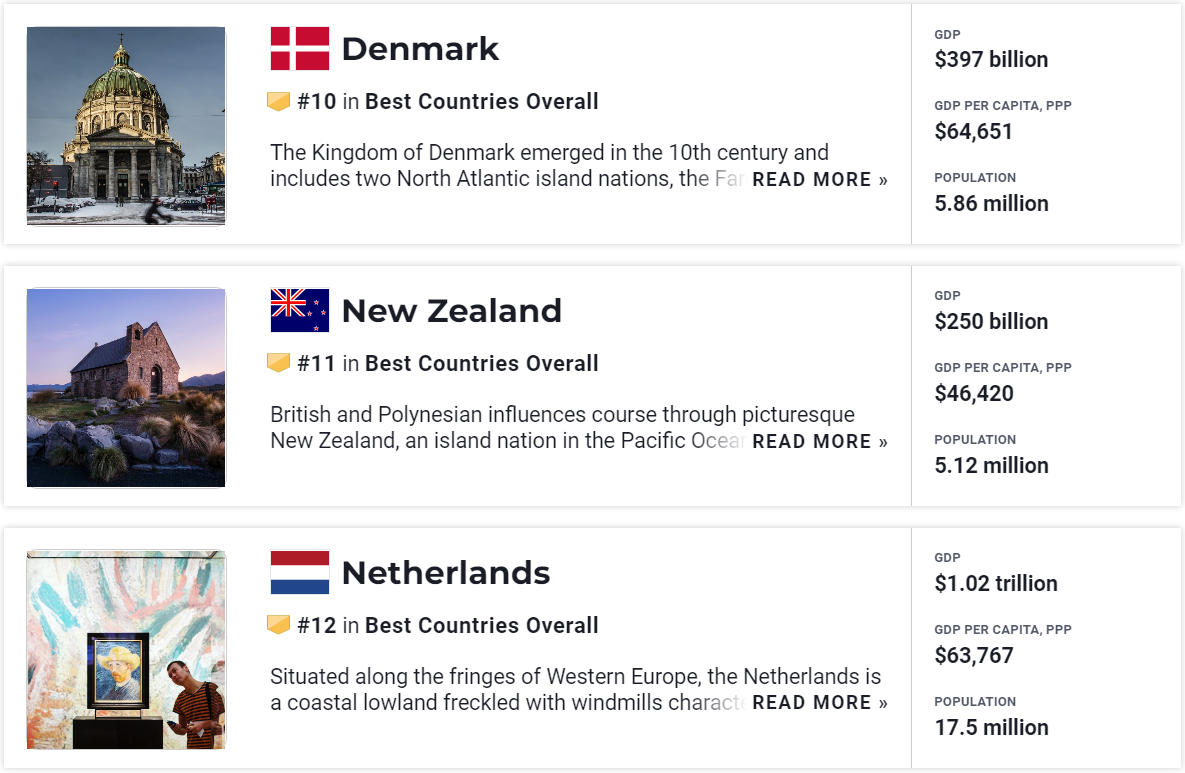Click the gold badge icon beside #10 ranking
Screen dimensions: 1185x773
click(279, 101)
